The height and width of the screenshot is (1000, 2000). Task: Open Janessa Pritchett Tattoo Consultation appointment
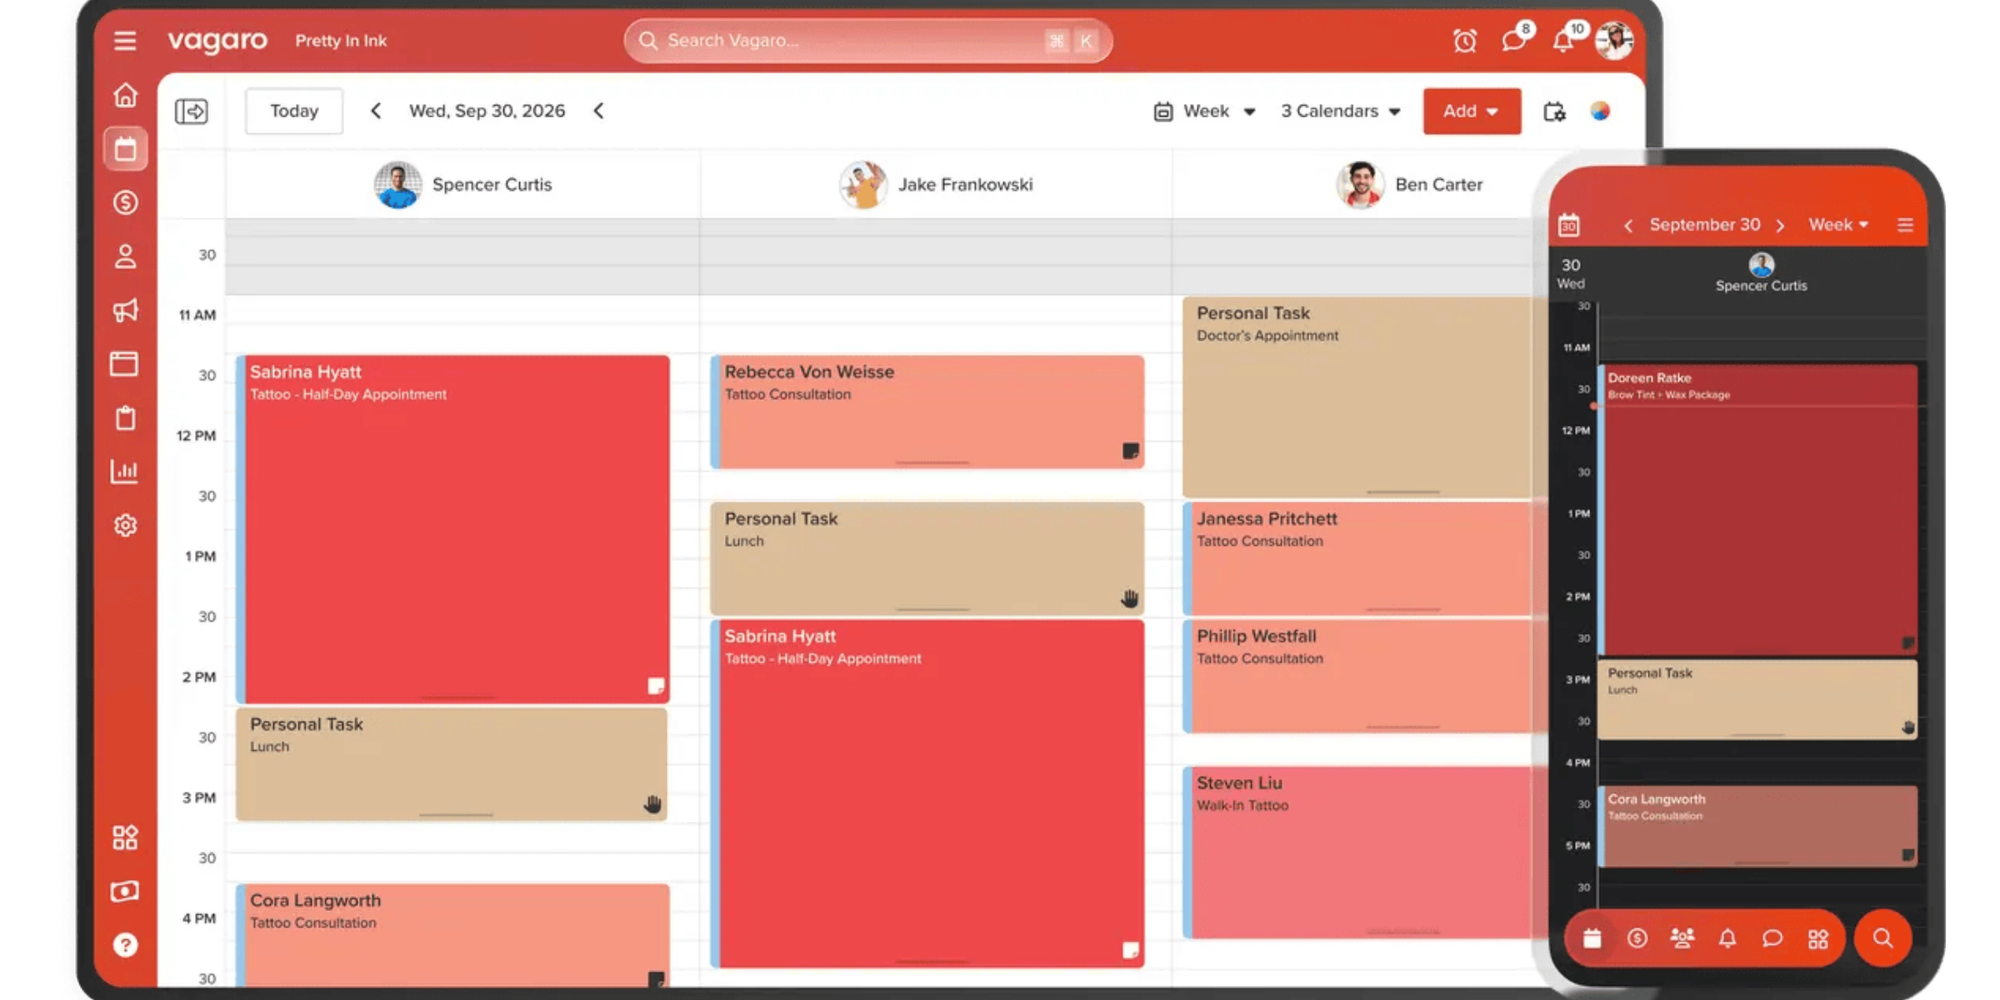1360,558
